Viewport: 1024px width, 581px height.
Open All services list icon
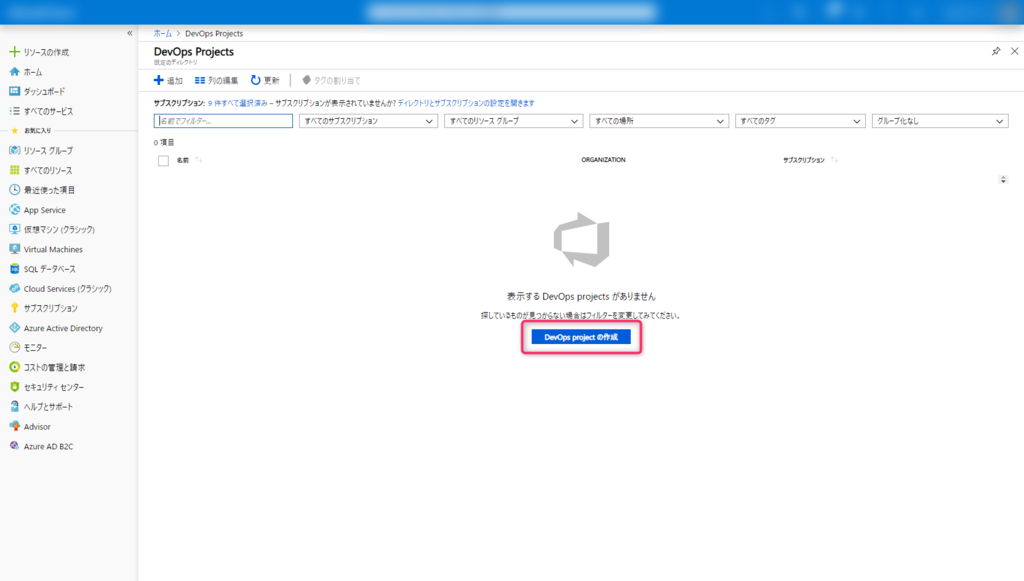(x=14, y=111)
